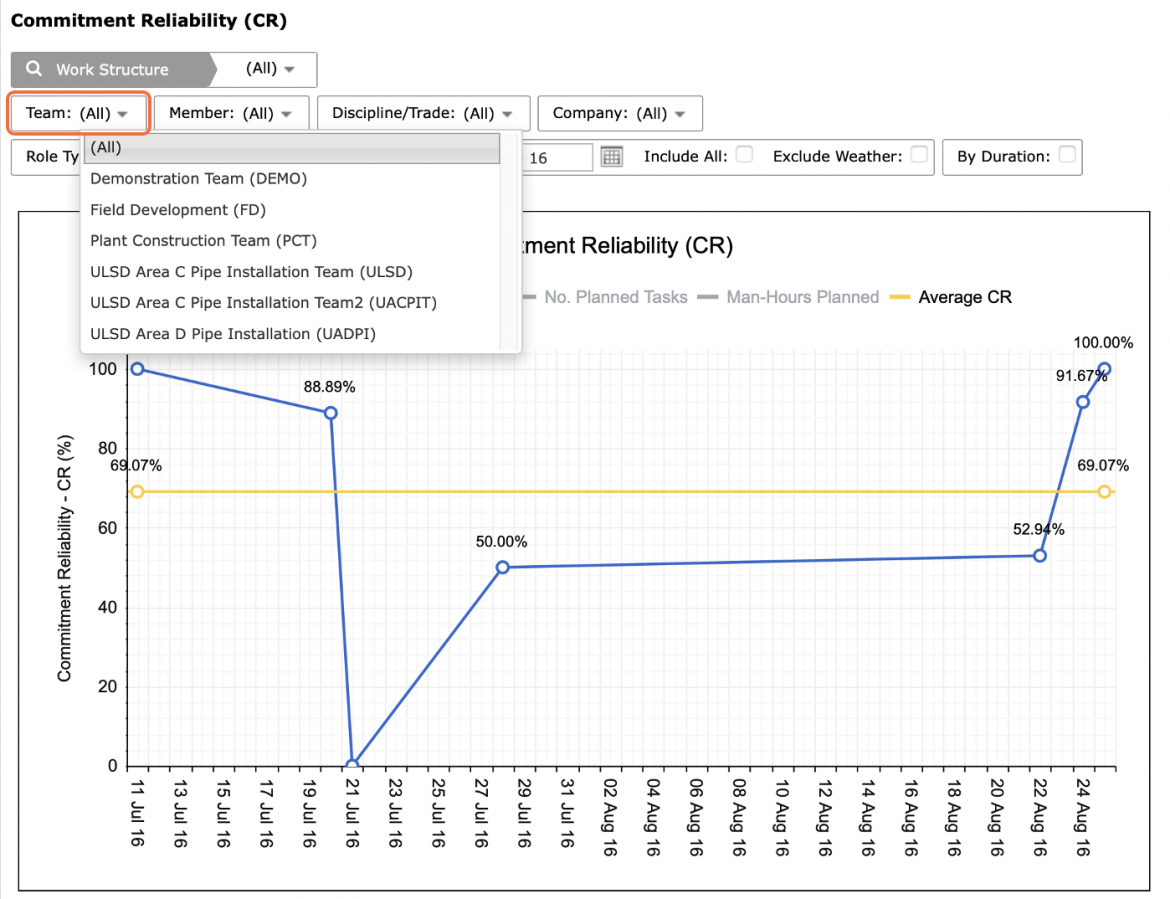Tick the By Duration checkbox
The width and height of the screenshot is (1170, 899).
click(1067, 154)
